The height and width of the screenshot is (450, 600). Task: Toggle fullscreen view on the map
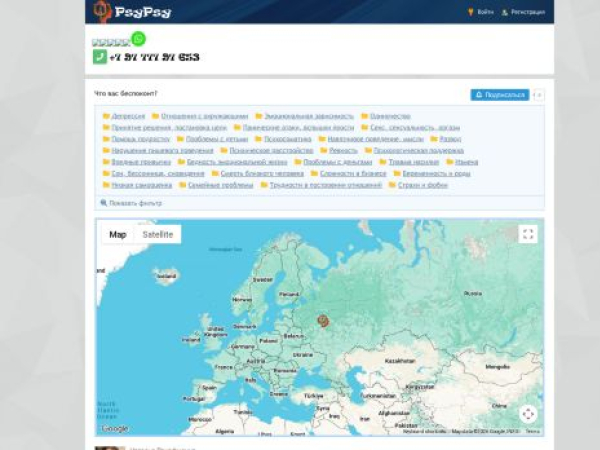click(528, 234)
